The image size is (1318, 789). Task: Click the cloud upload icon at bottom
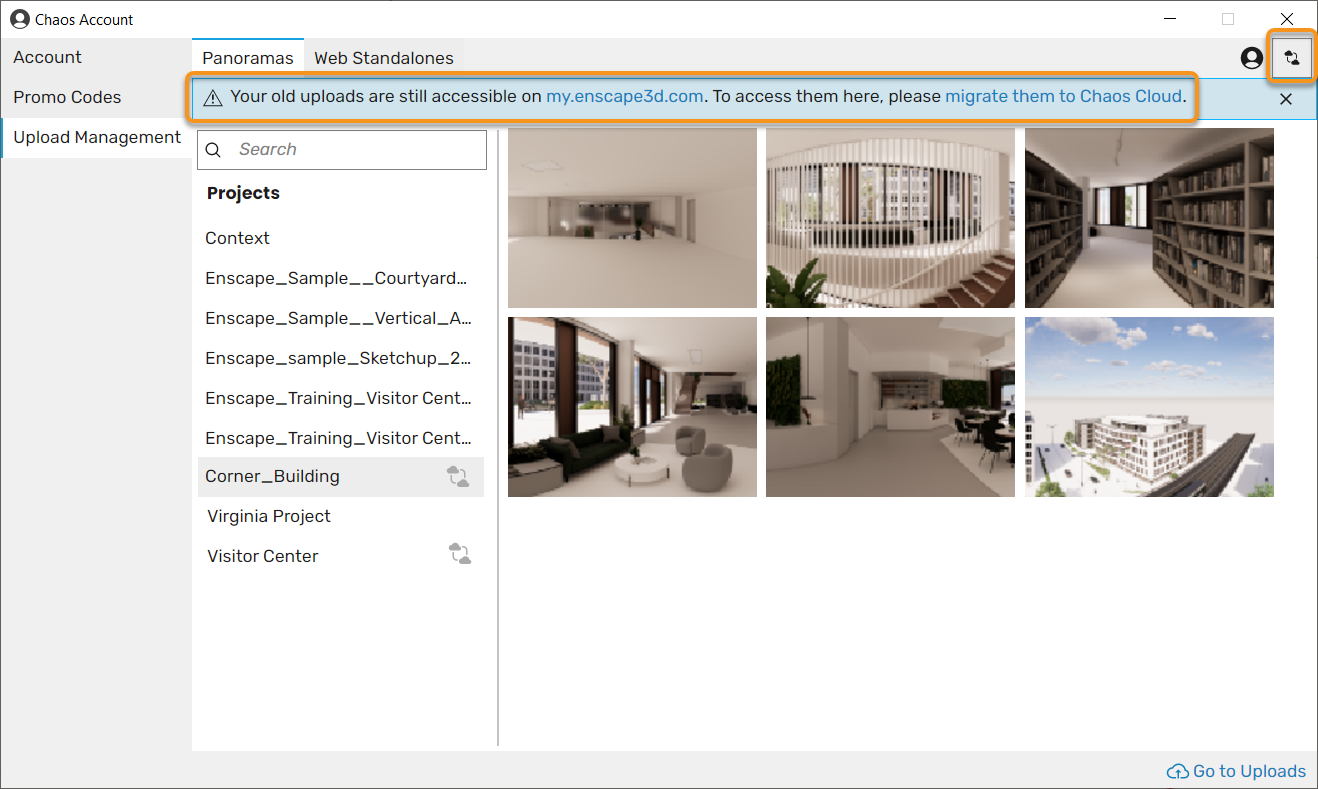click(1178, 771)
